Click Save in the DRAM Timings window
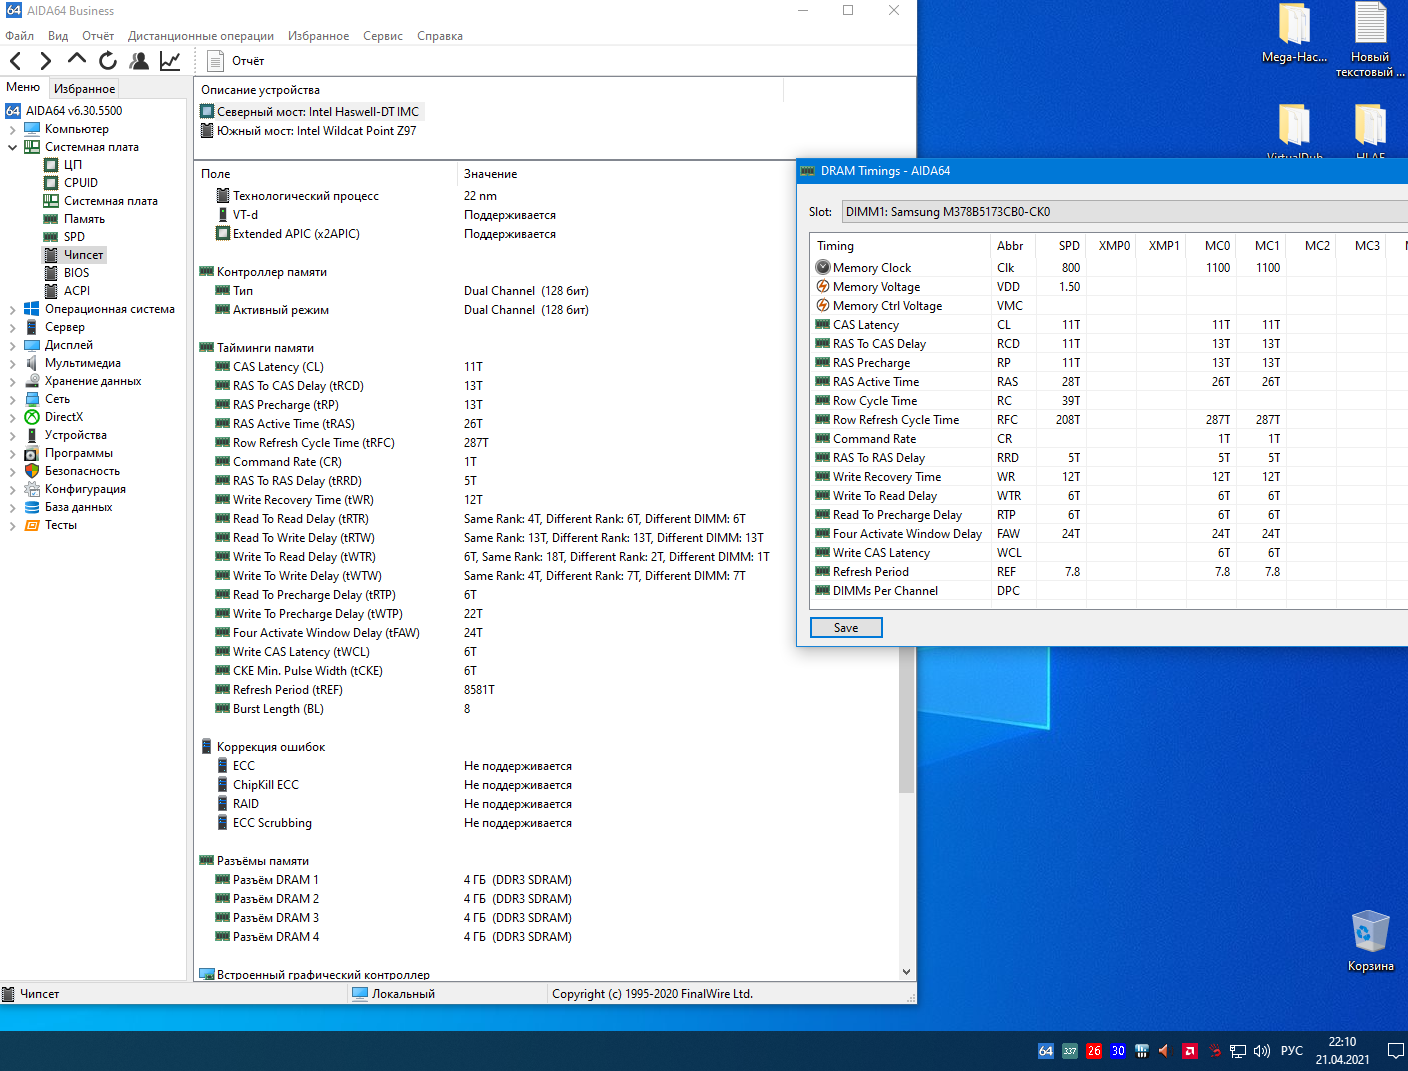Viewport: 1408px width, 1071px height. click(846, 628)
